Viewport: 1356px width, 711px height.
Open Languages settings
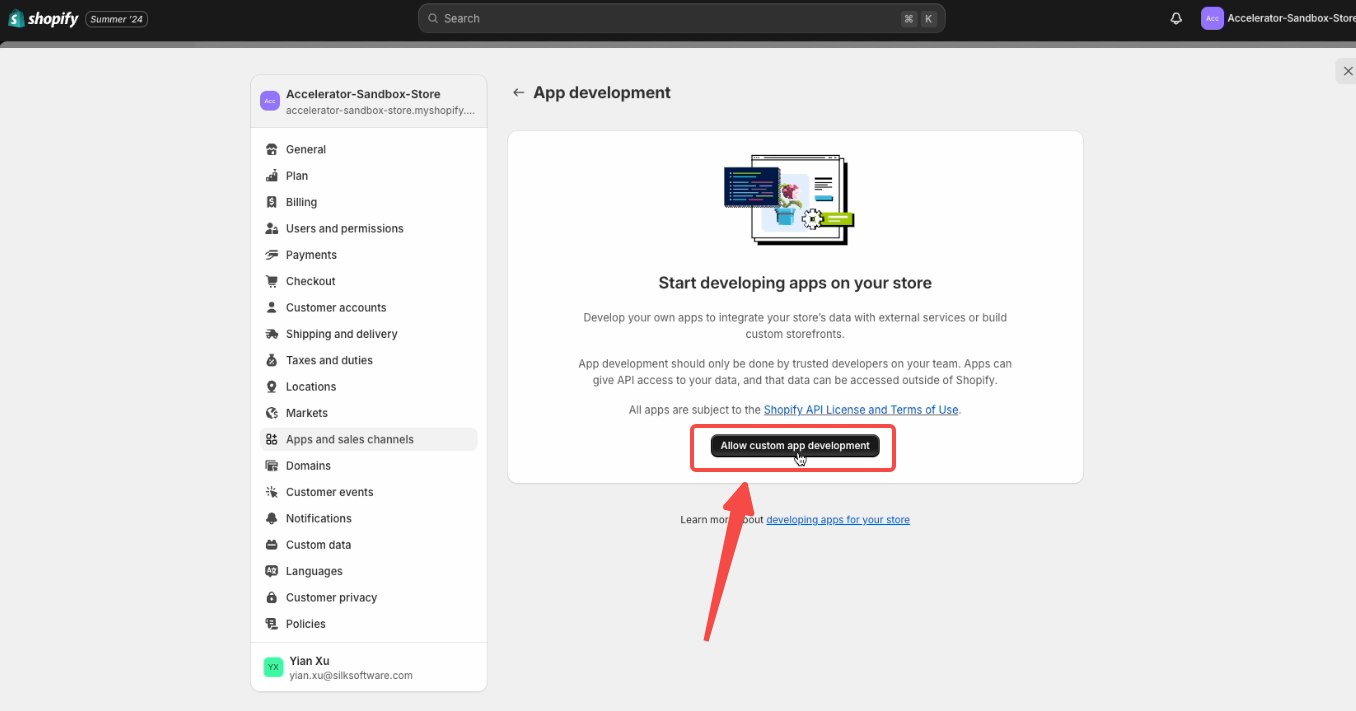click(x=369, y=572)
